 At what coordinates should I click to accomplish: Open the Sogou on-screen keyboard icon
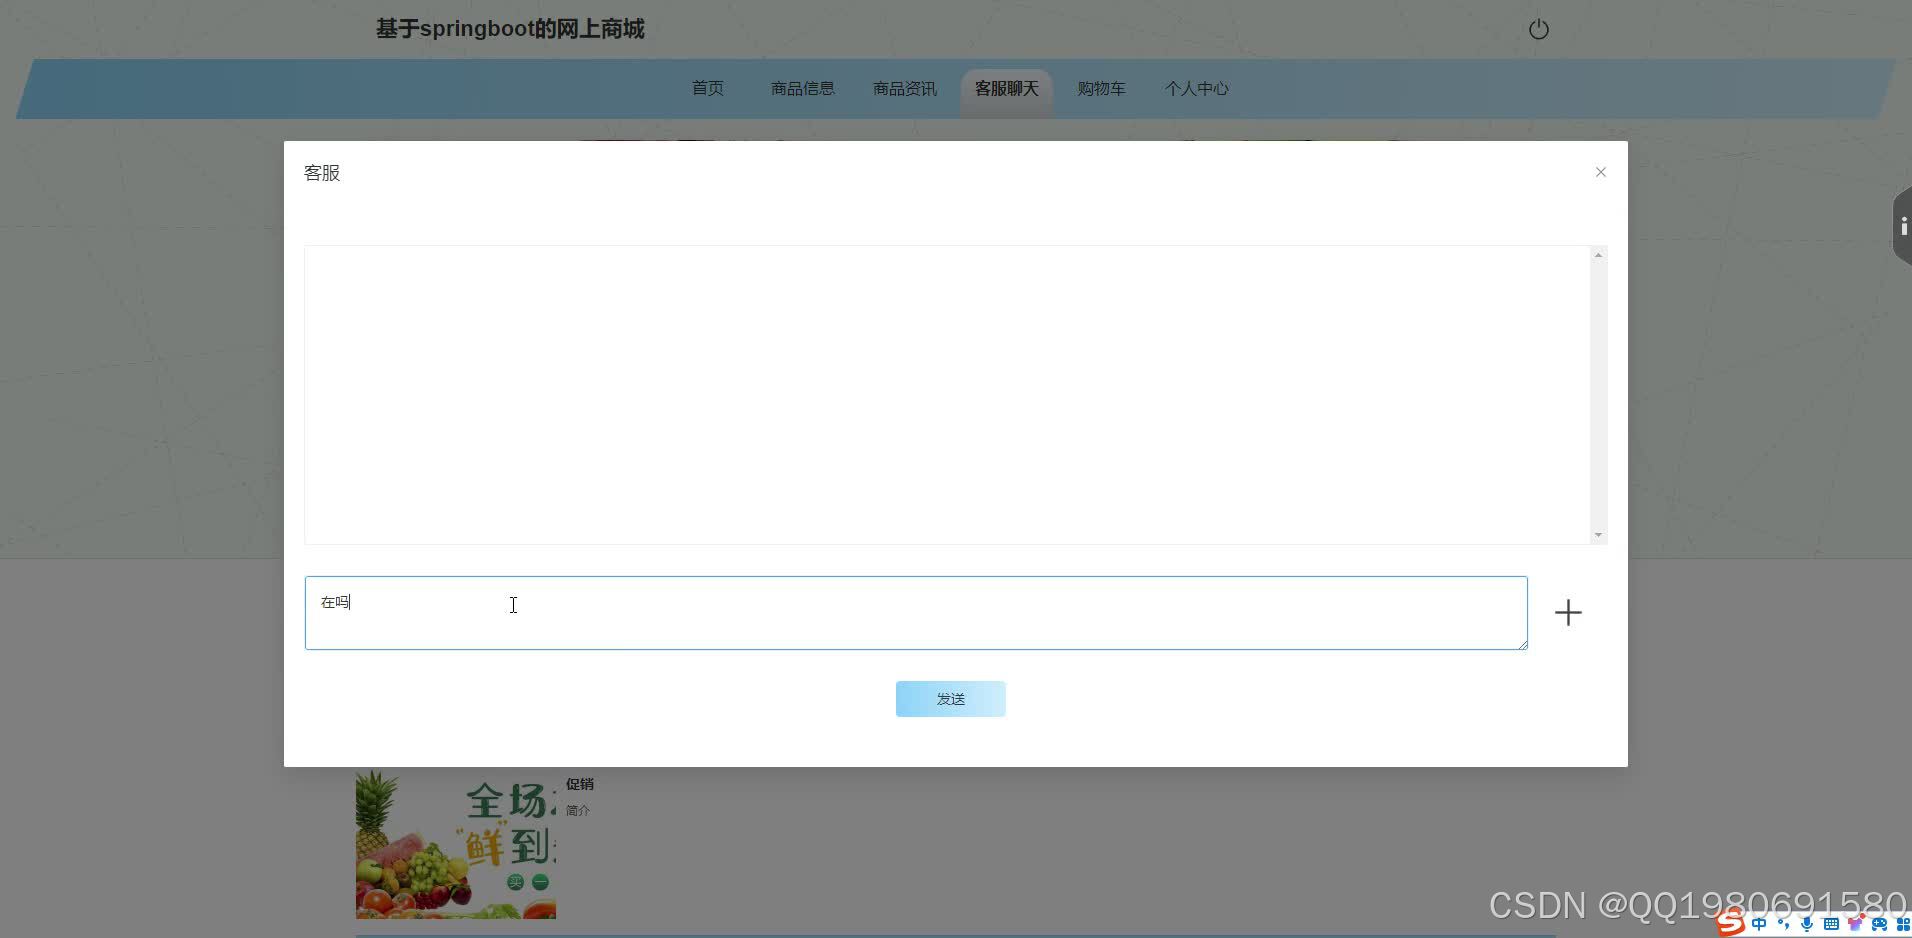[x=1832, y=923]
